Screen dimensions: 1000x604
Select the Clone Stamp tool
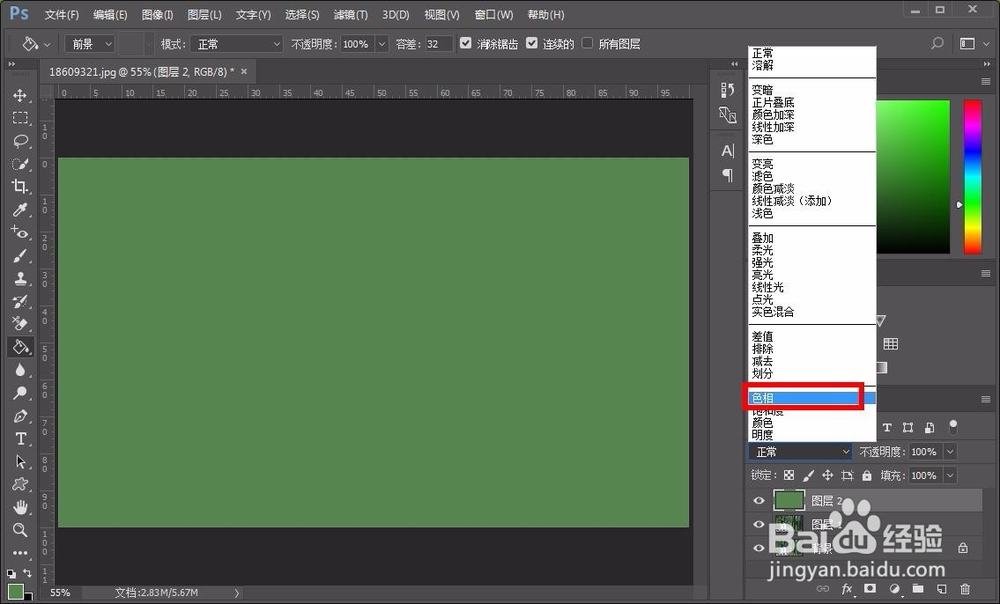(20, 279)
